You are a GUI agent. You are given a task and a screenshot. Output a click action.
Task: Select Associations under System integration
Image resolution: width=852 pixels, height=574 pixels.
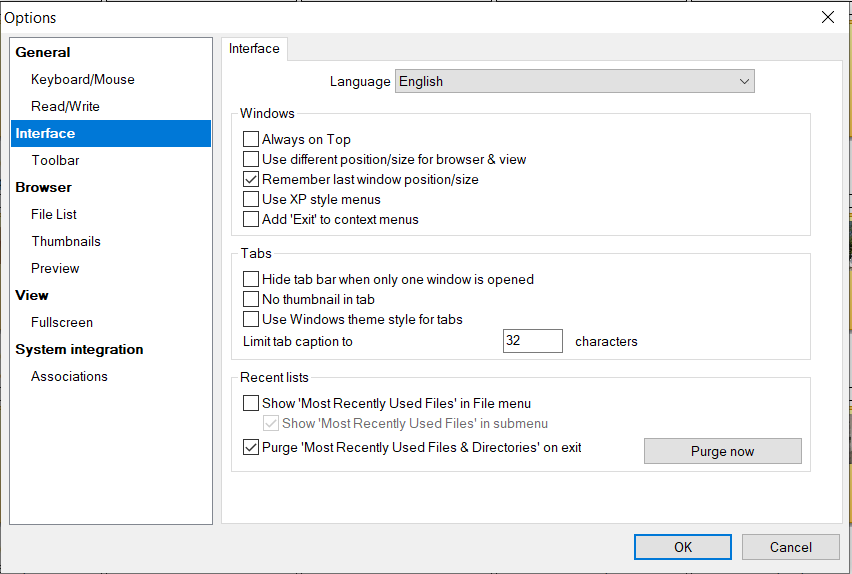pyautogui.click(x=69, y=376)
